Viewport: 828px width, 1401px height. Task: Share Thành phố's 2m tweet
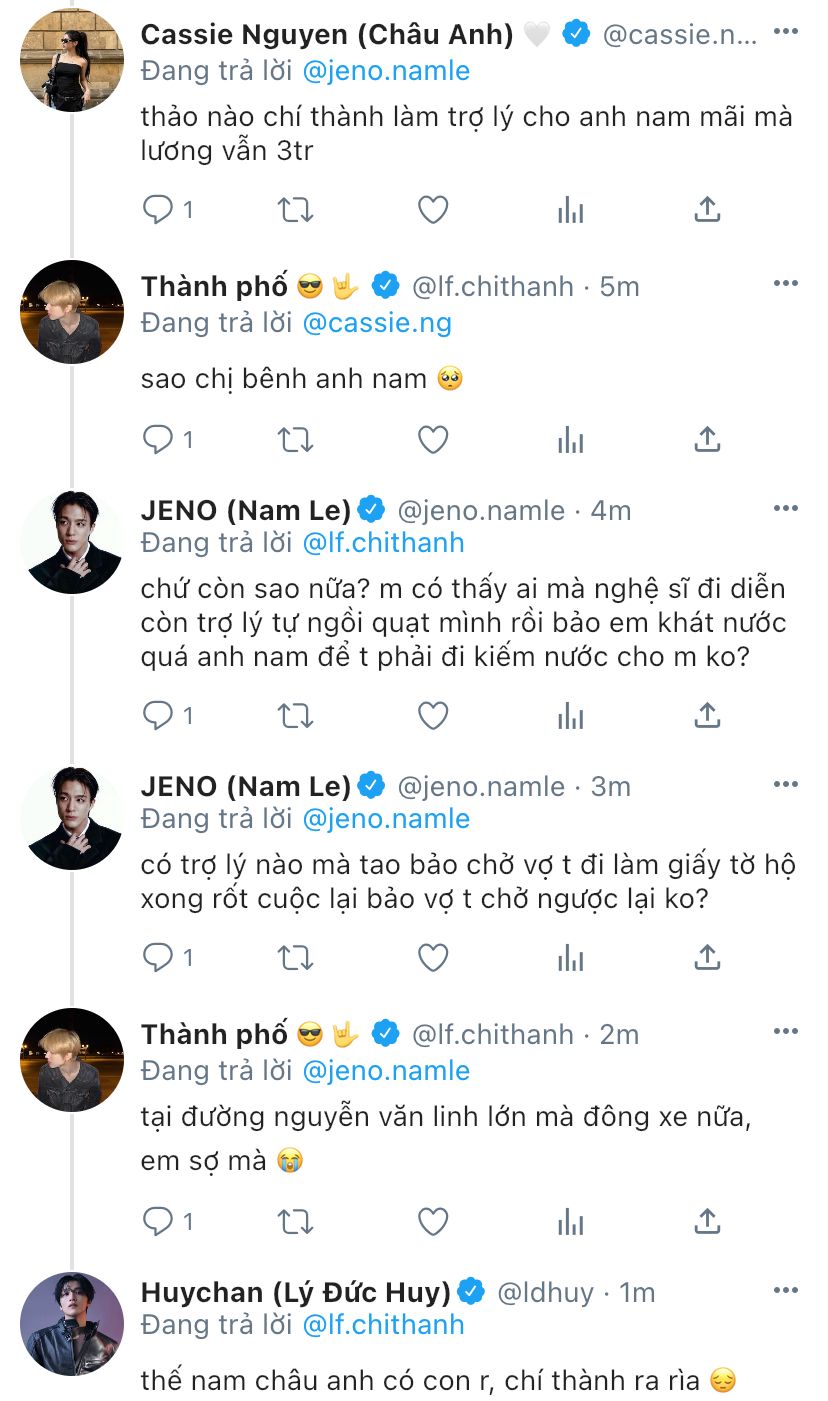point(707,1221)
